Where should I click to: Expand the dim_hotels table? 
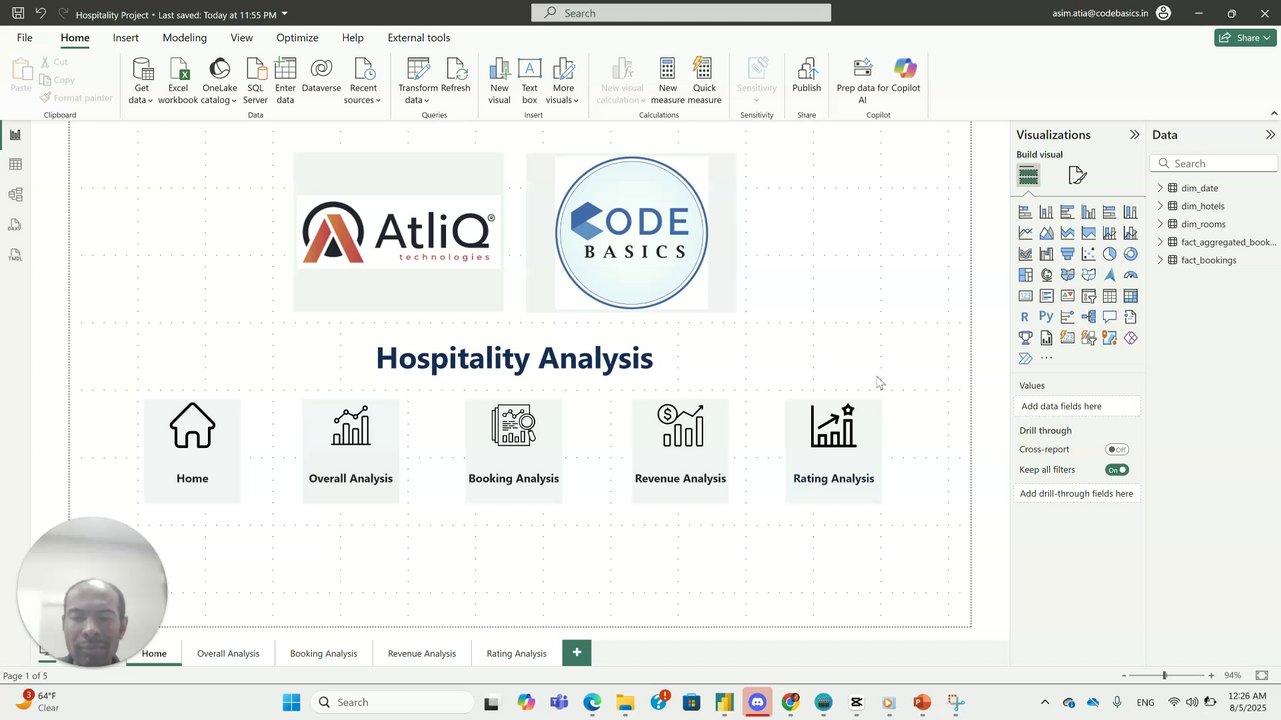pos(1160,206)
